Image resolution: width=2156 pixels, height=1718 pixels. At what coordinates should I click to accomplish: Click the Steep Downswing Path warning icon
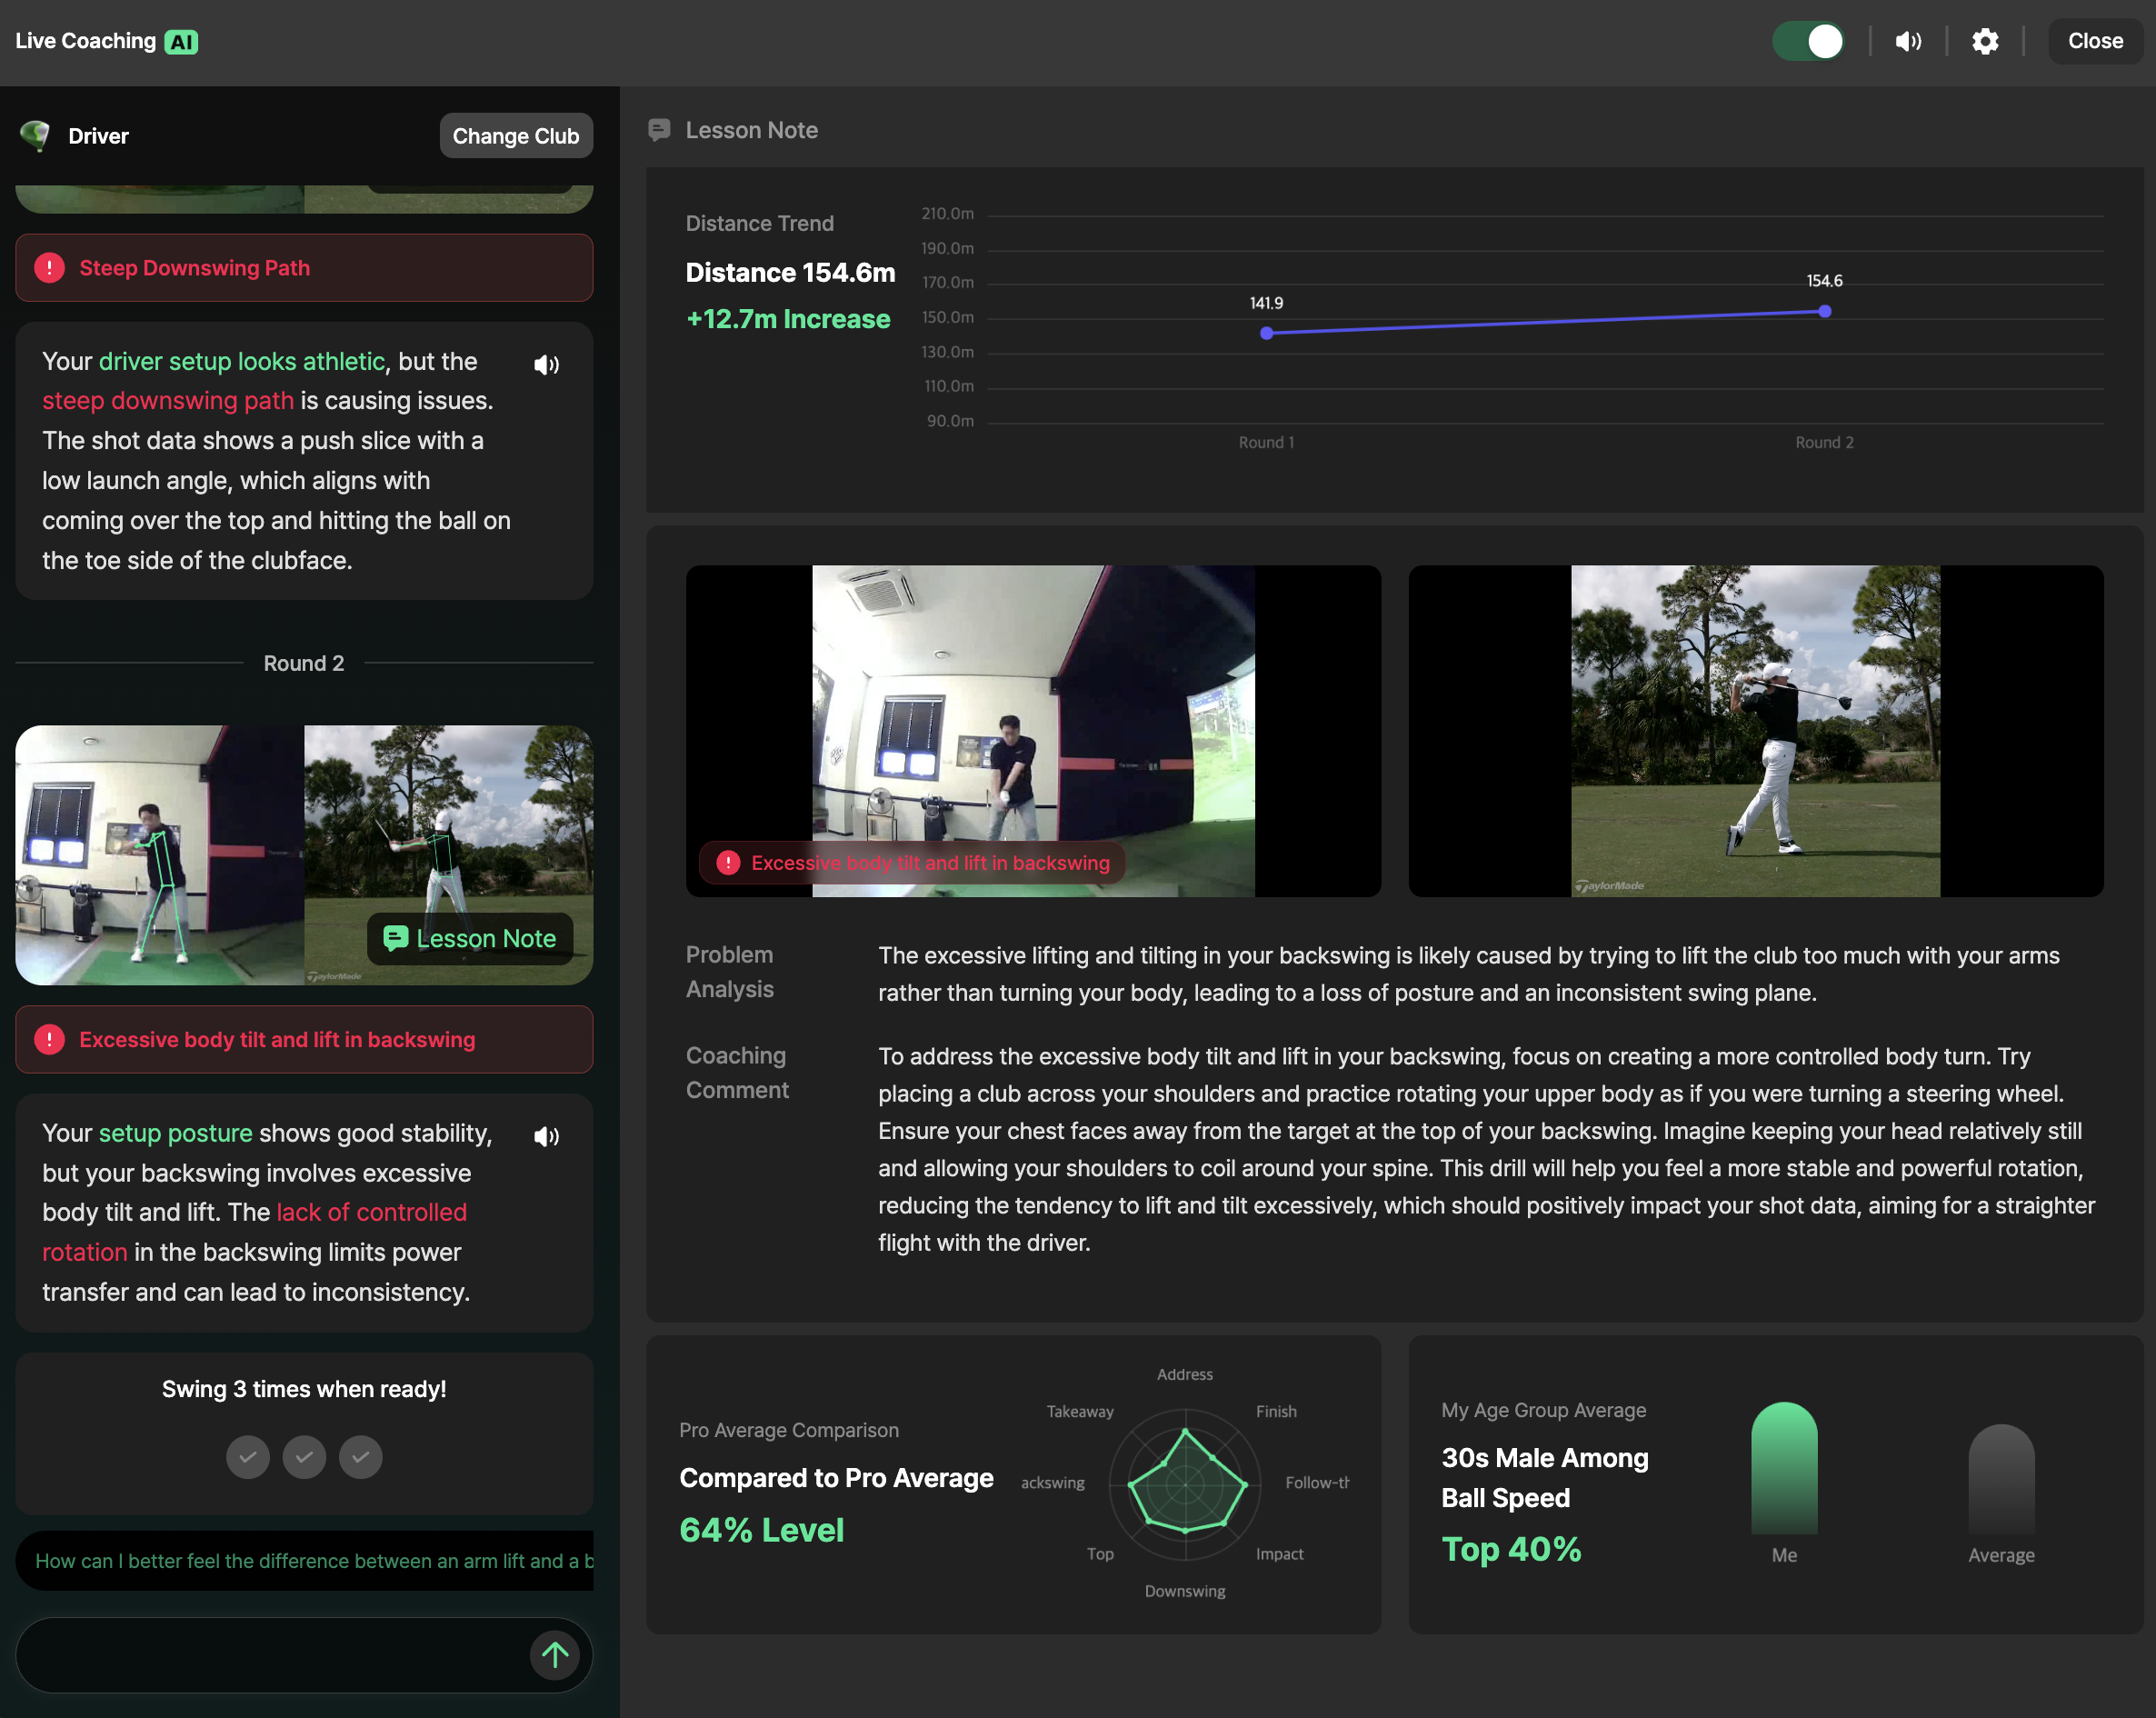point(49,268)
